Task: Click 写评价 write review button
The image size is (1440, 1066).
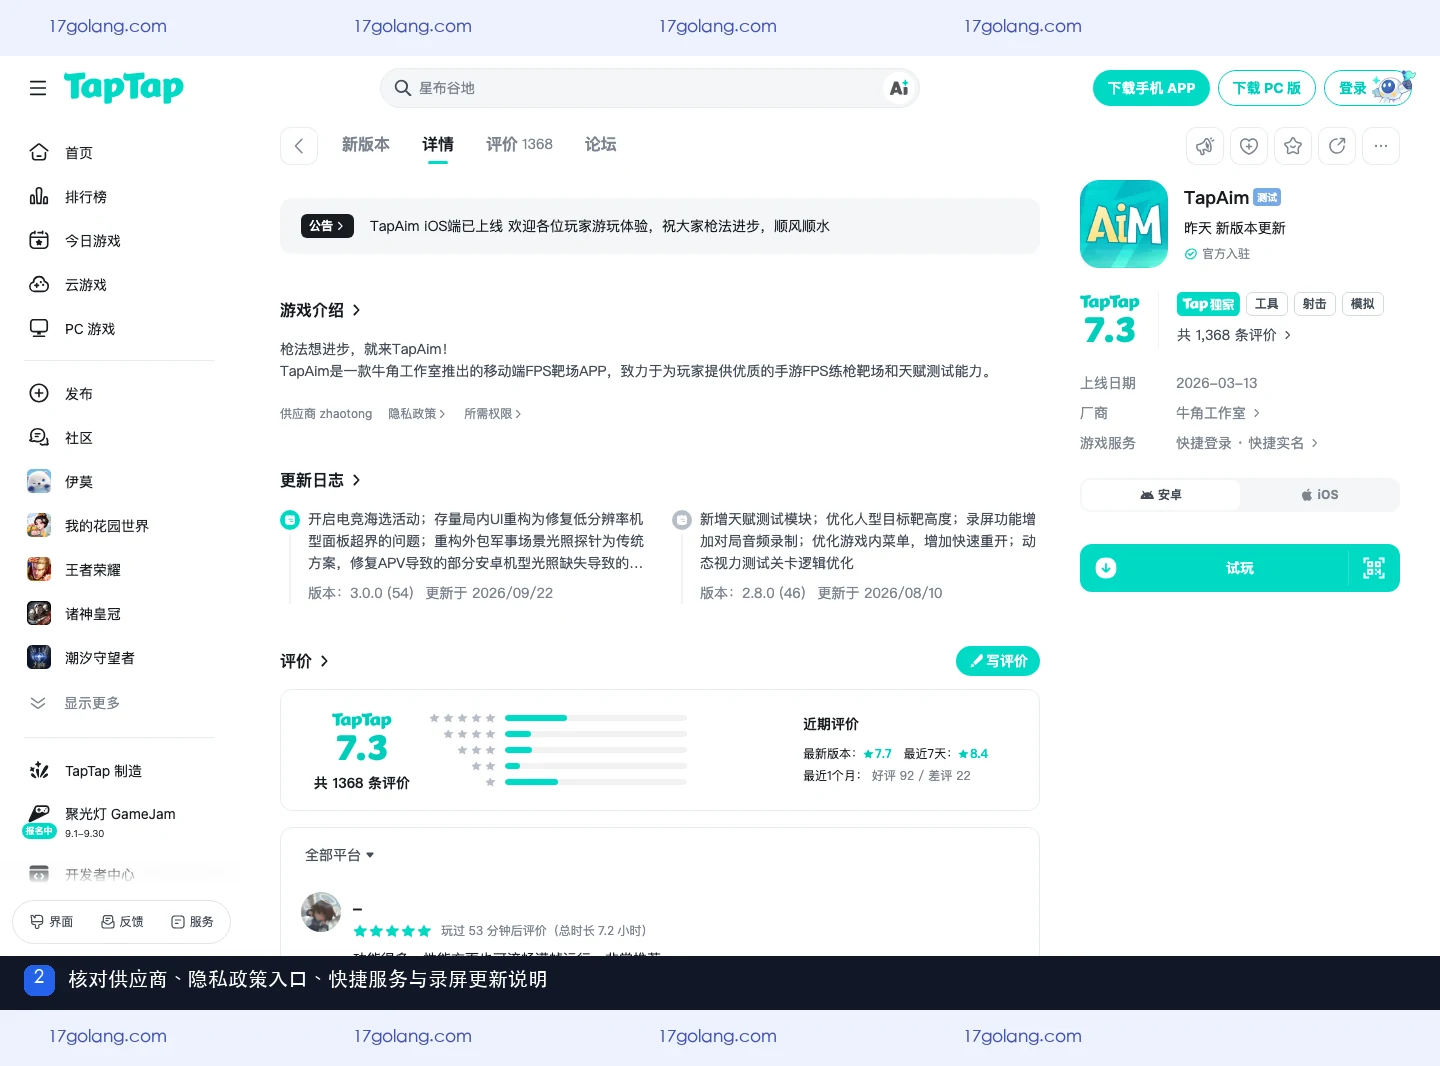Action: tap(998, 661)
